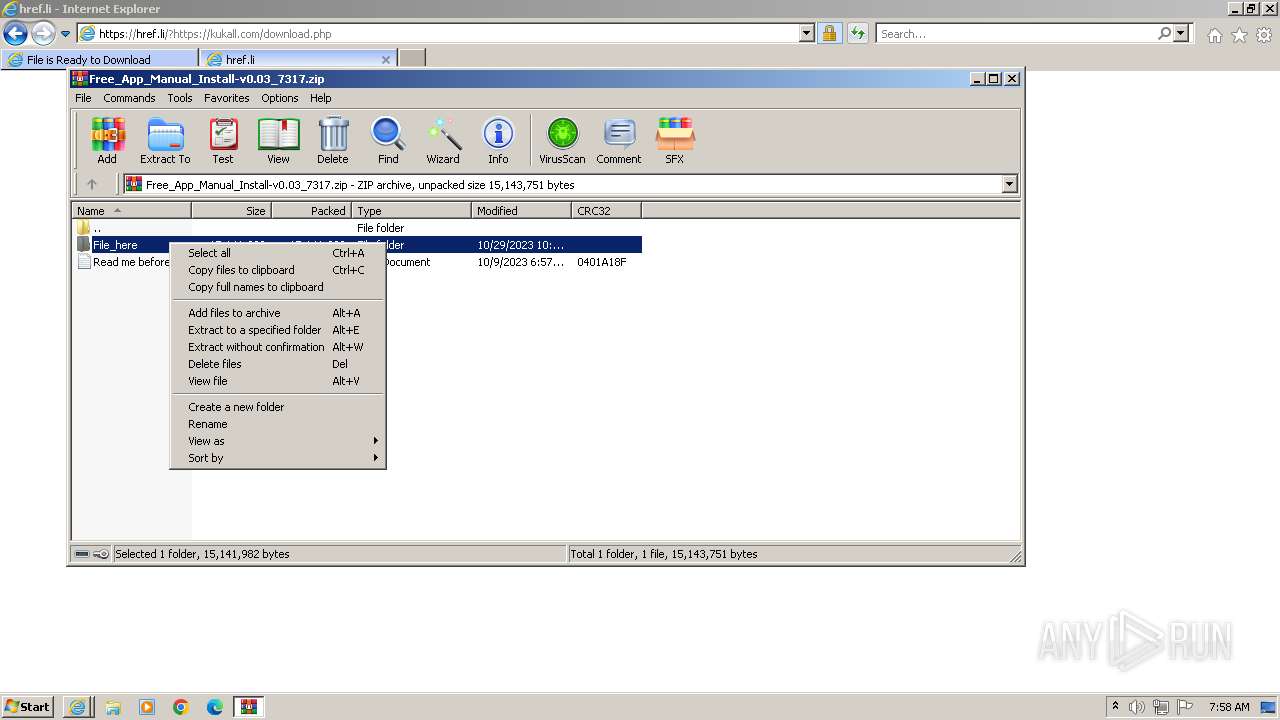The width and height of the screenshot is (1280, 720).
Task: Choose View file from context menu
Action: pos(278,381)
